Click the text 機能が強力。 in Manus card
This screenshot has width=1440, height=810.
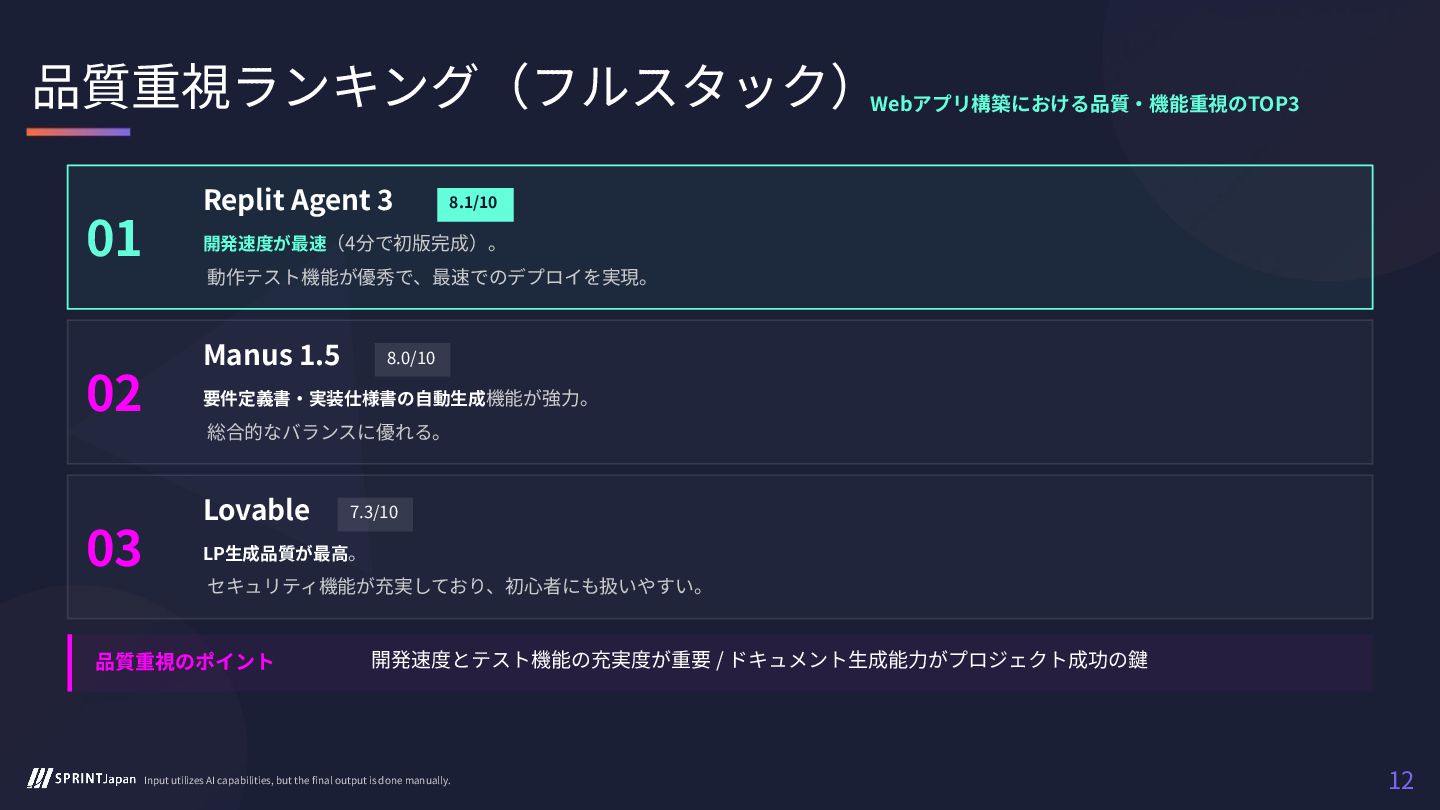click(x=539, y=399)
